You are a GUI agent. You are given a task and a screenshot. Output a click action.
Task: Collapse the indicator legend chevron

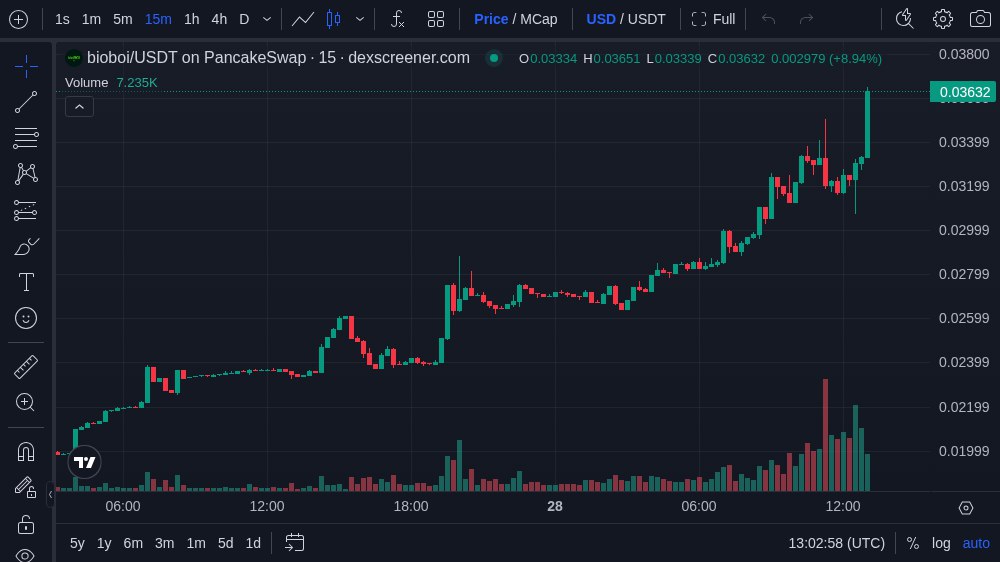pos(80,106)
